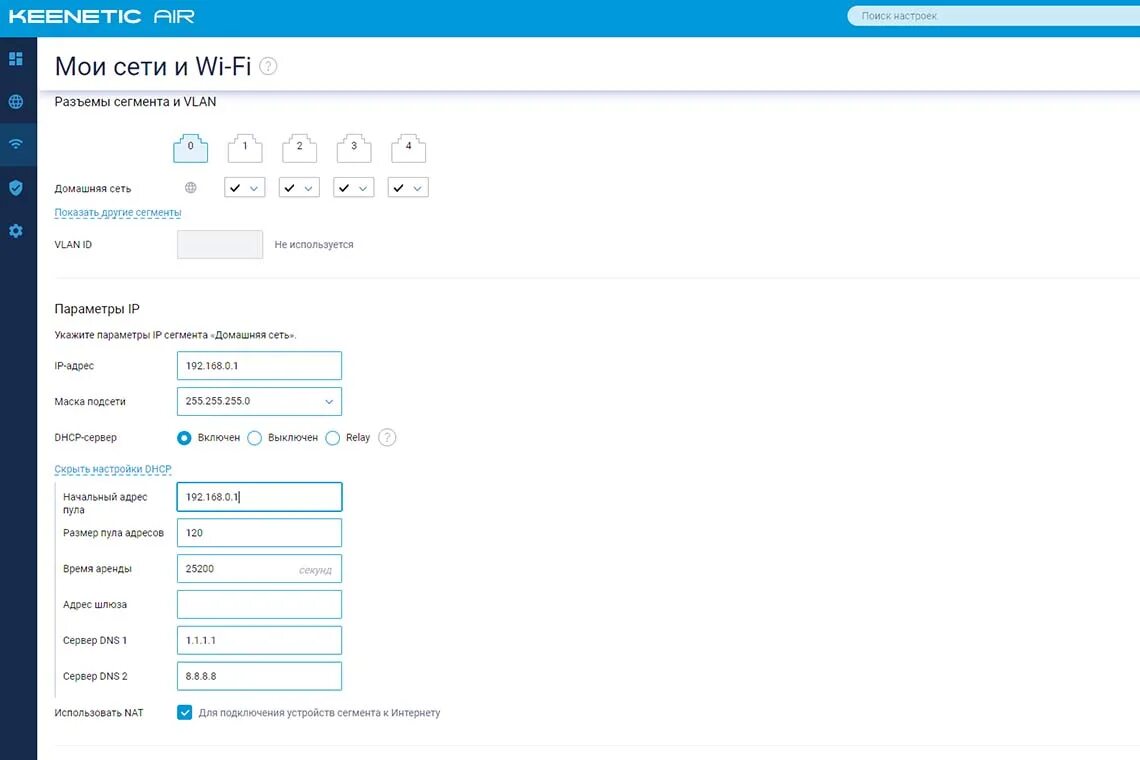Click Показать другие сегменты link
Image resolution: width=1140 pixels, height=760 pixels.
coord(118,212)
